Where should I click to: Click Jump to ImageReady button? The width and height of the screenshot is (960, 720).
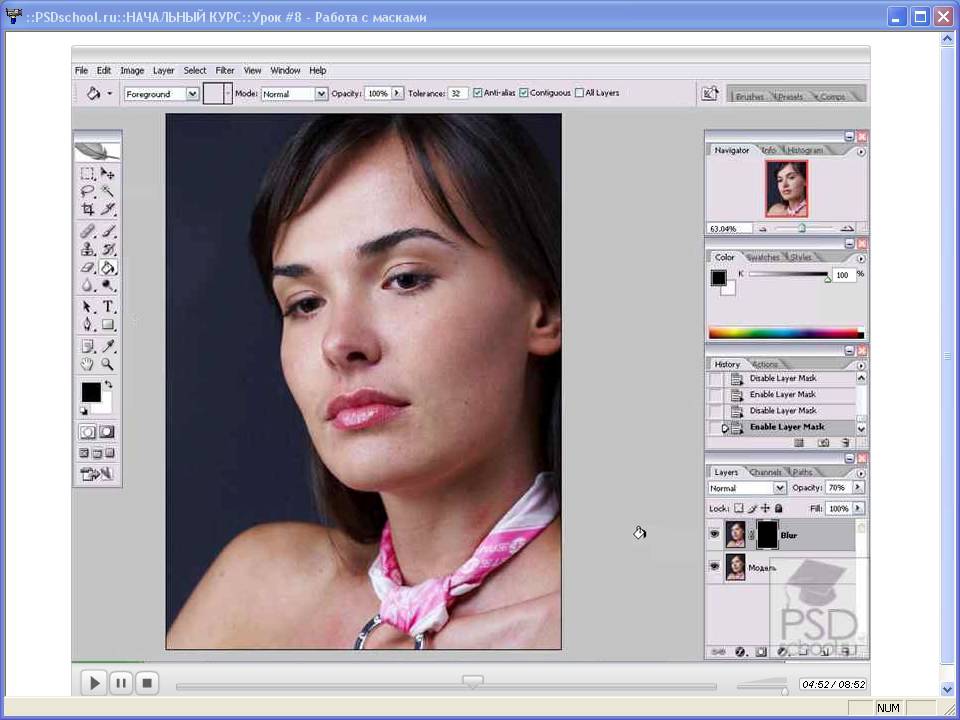(97, 474)
